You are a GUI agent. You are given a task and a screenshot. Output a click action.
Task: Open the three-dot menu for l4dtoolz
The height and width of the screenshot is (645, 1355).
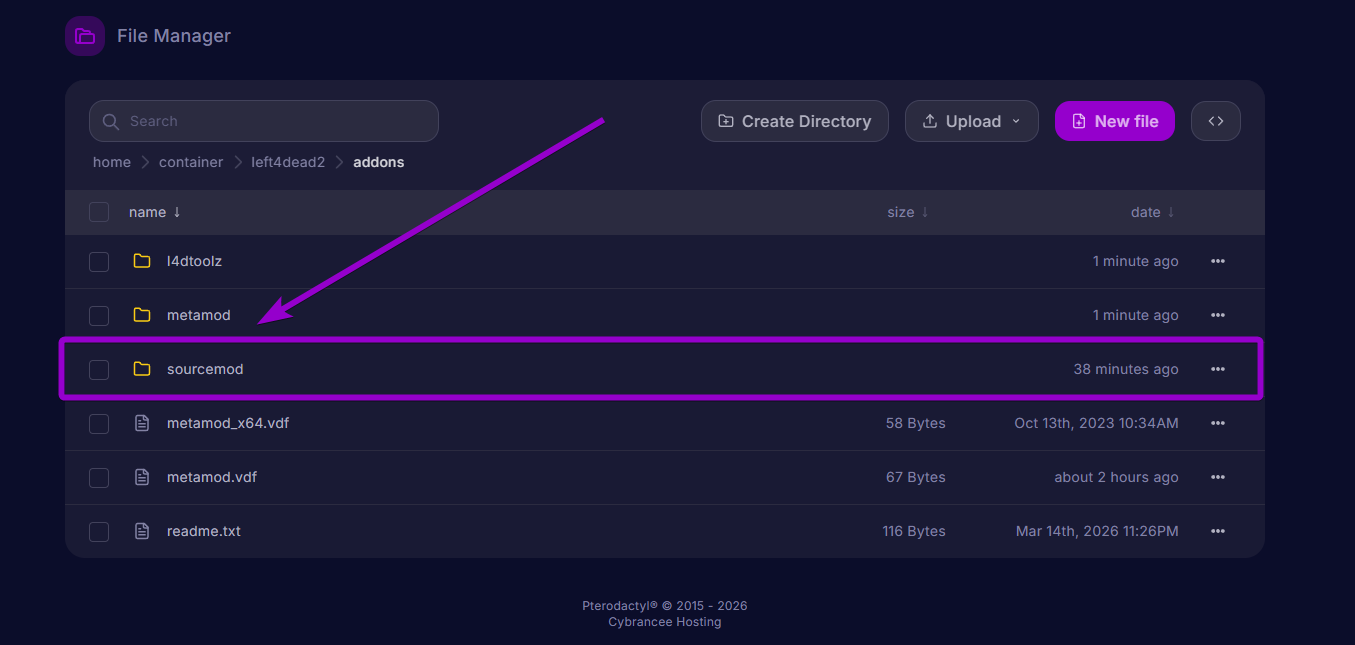pyautogui.click(x=1217, y=261)
